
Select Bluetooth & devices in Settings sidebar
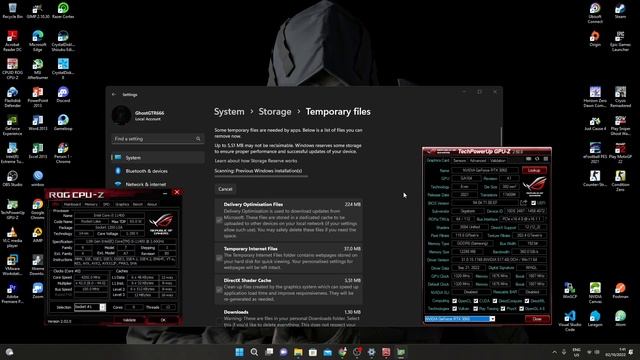[158, 171]
